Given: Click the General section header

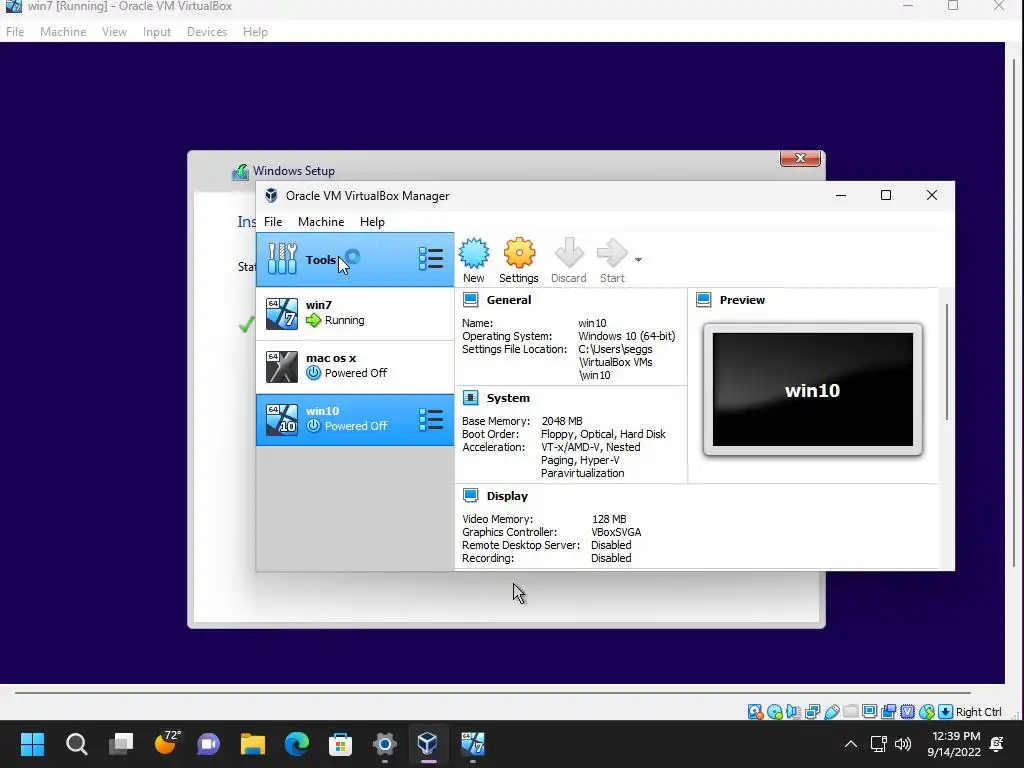Looking at the screenshot, I should point(509,300).
